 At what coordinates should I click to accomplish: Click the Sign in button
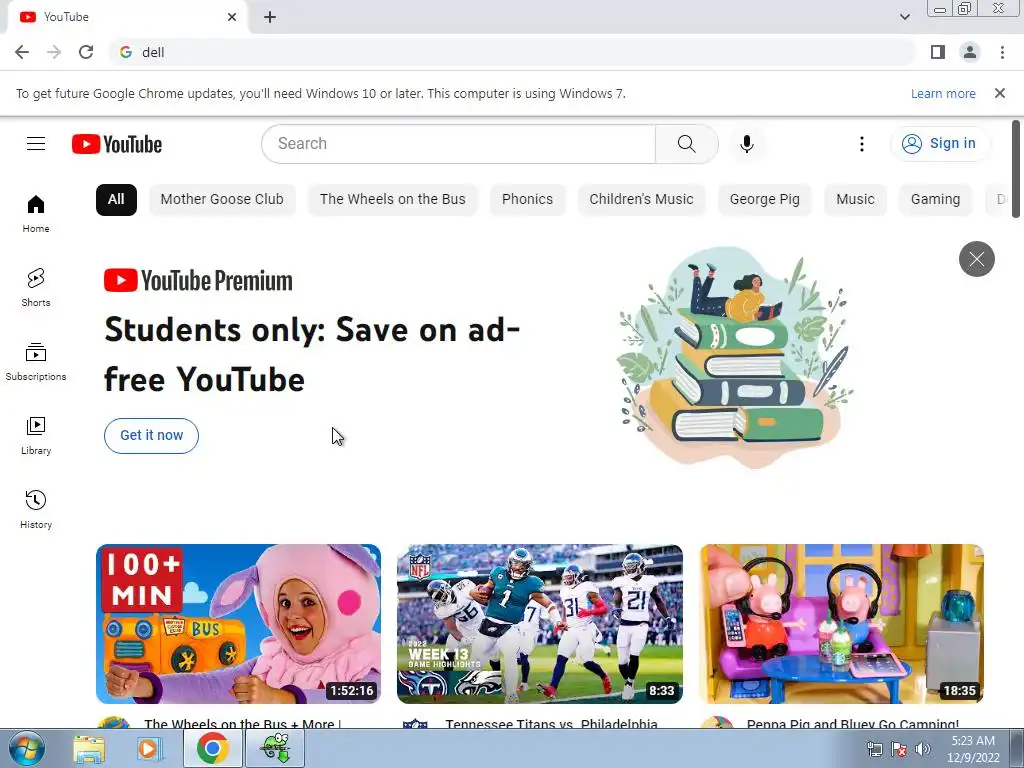(940, 144)
